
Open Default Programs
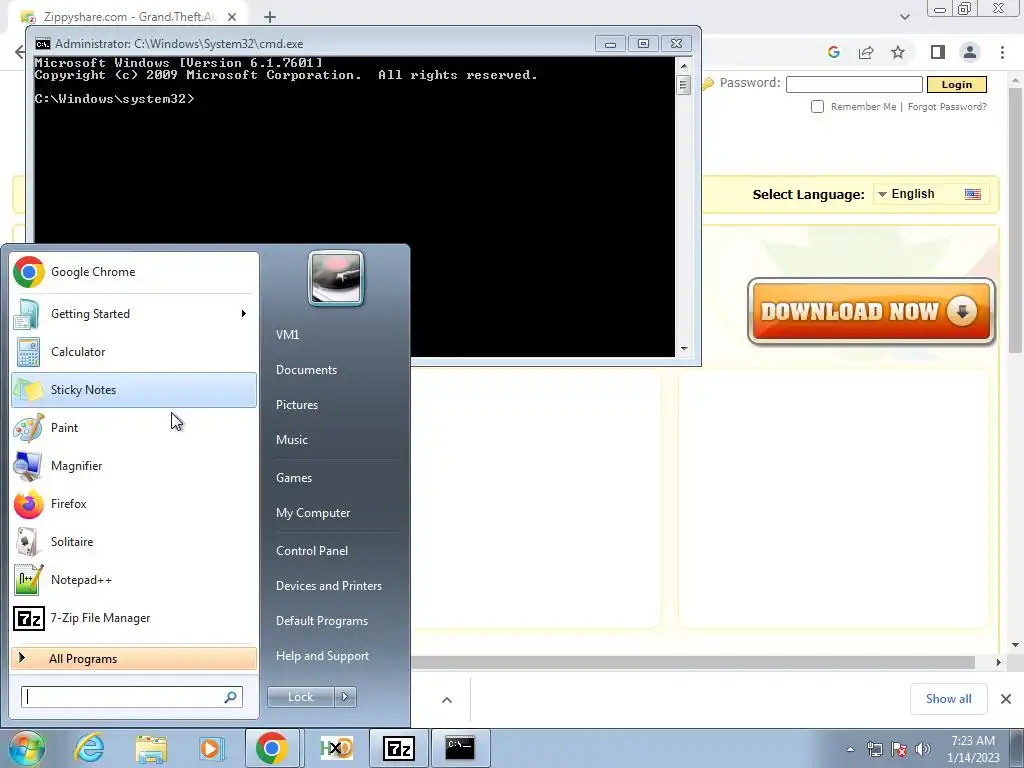click(322, 621)
